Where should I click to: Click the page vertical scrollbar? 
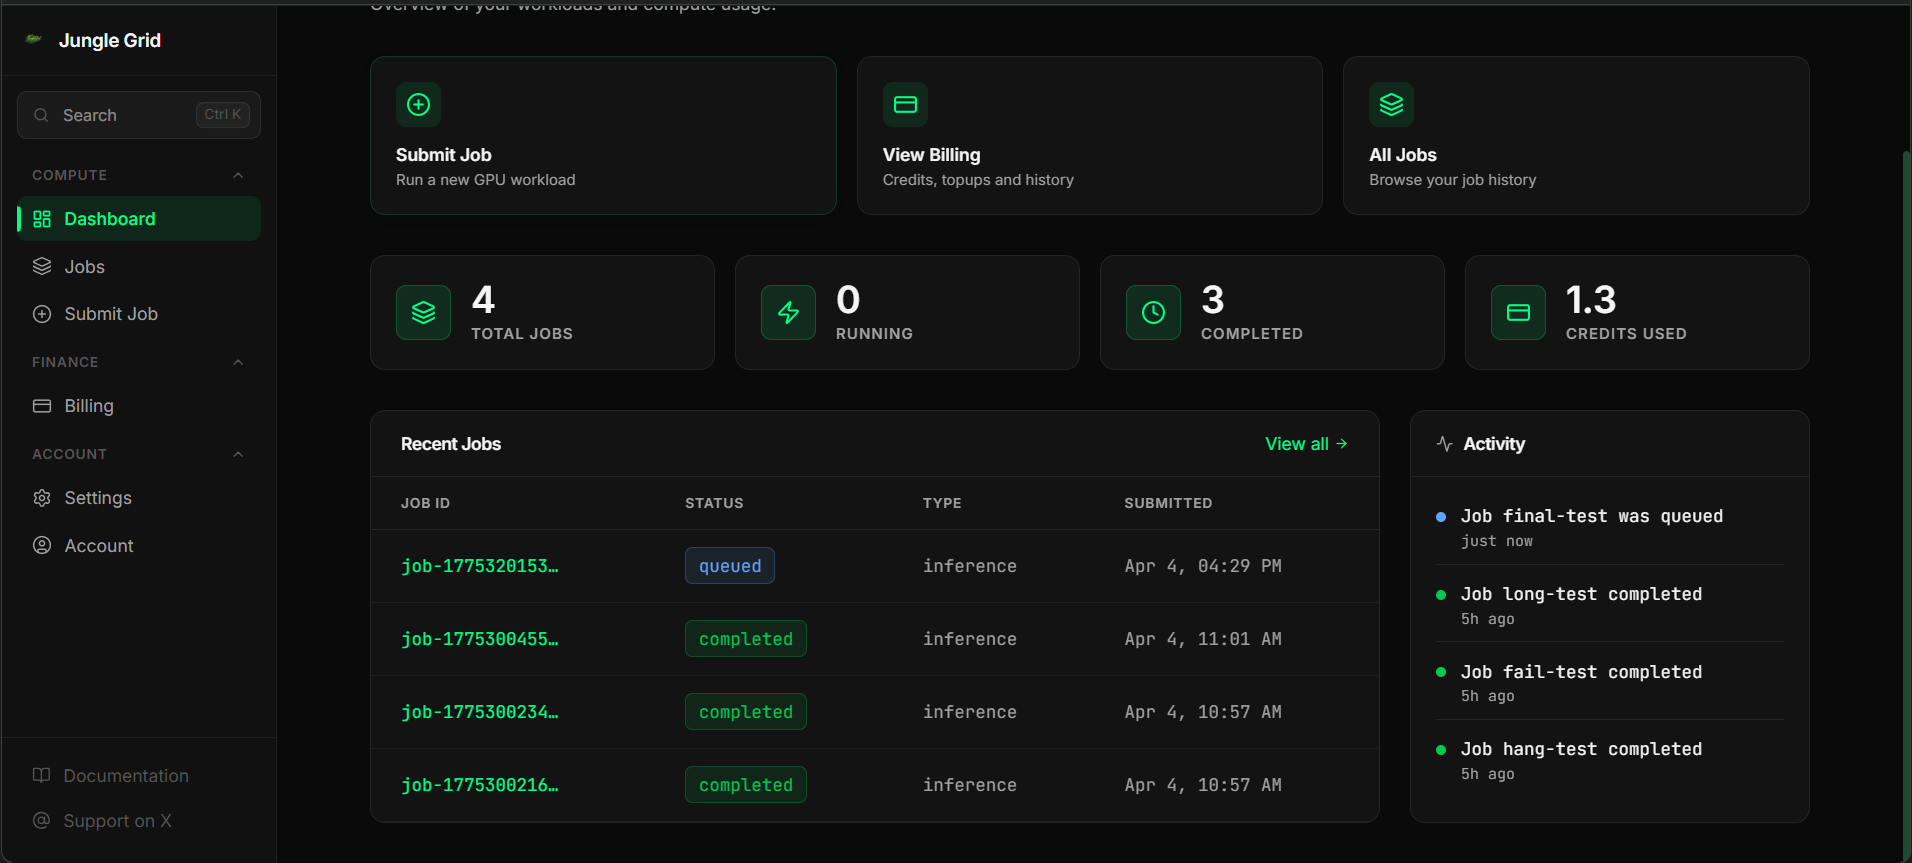pyautogui.click(x=1906, y=500)
